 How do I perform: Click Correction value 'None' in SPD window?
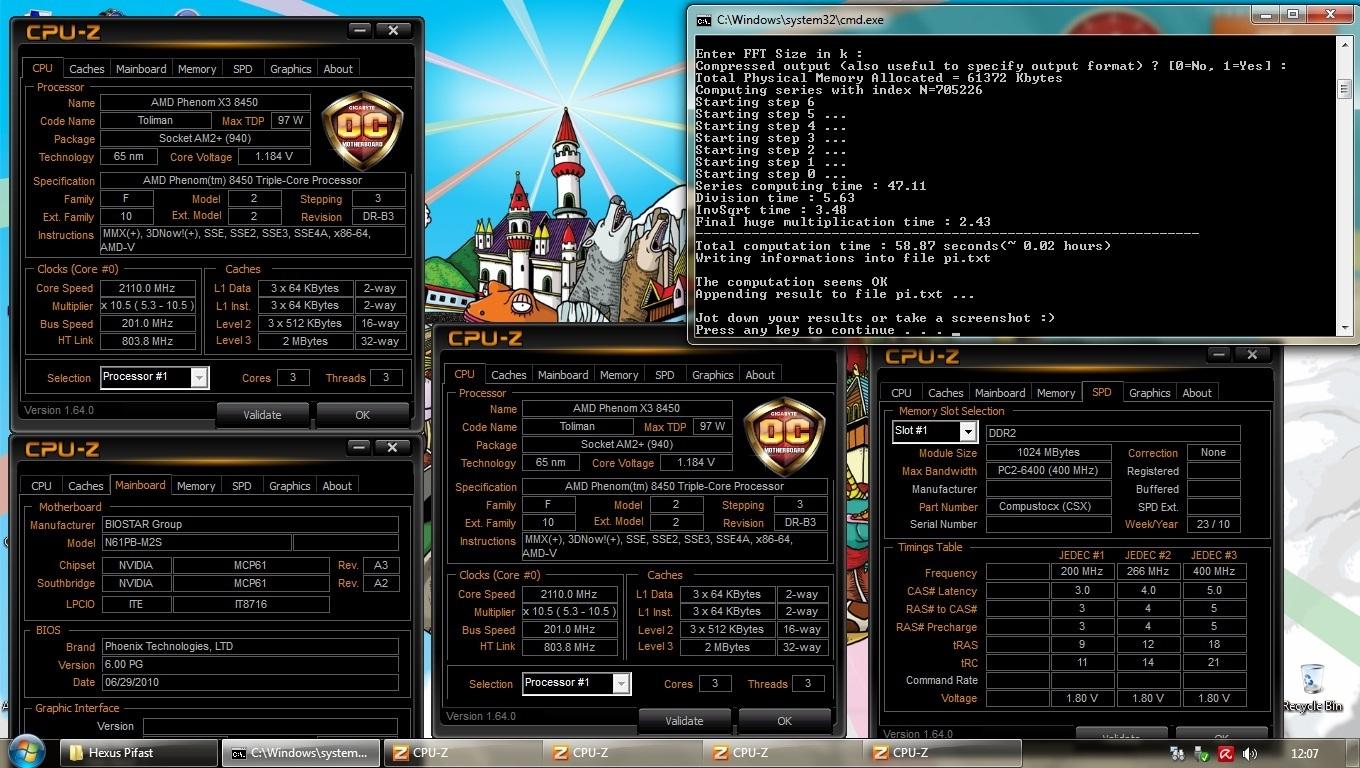[1214, 453]
